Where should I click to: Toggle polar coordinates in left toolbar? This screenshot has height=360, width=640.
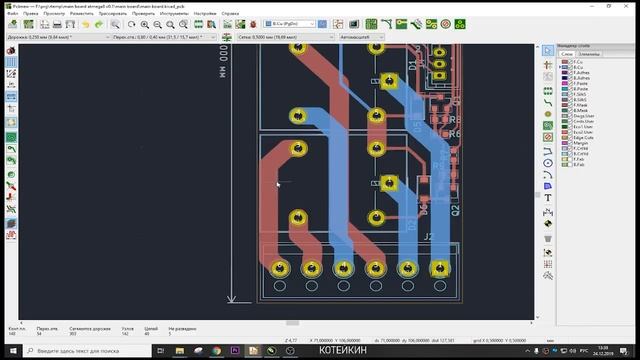[11, 74]
